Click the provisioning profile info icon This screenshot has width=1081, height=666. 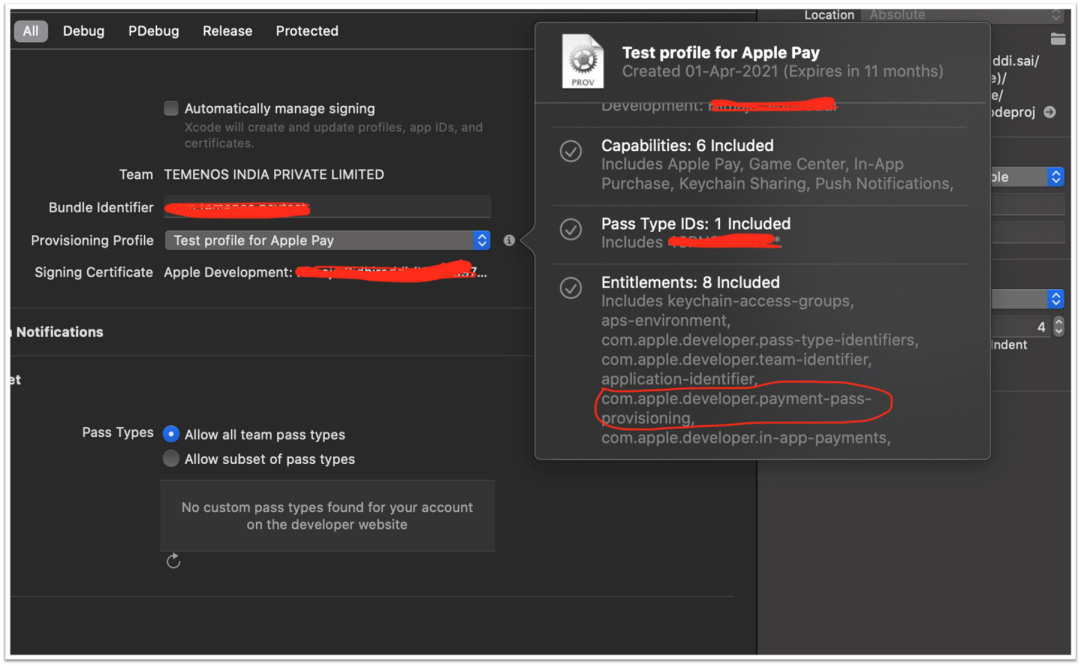(x=509, y=240)
